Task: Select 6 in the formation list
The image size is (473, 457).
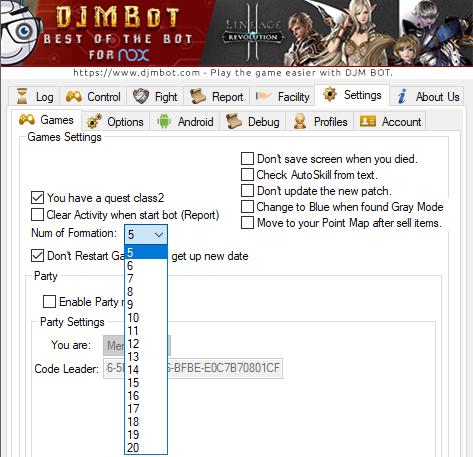Action: [146, 266]
